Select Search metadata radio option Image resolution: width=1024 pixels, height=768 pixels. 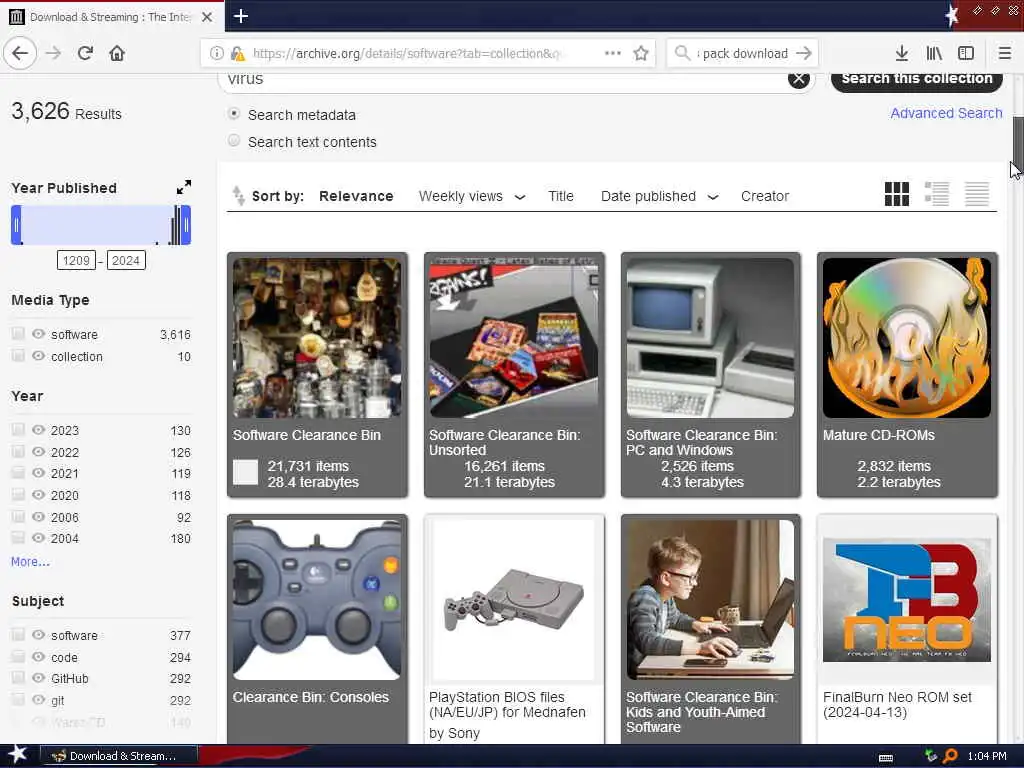point(234,114)
